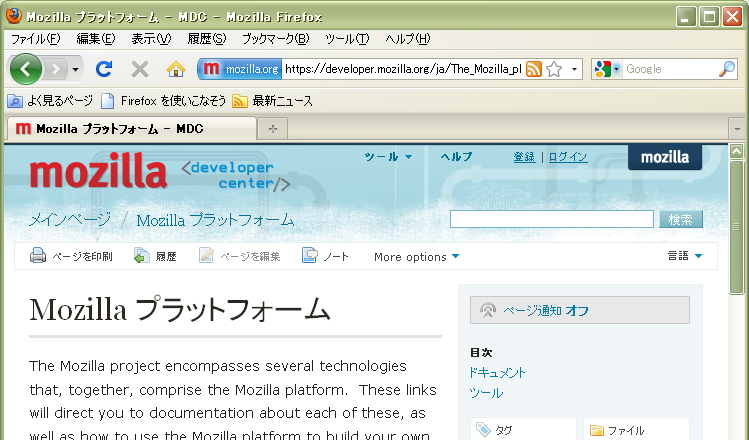Viewport: 749px width, 440px height.
Task: Open the Firefox を使いこなそう bookmark
Action: [163, 101]
